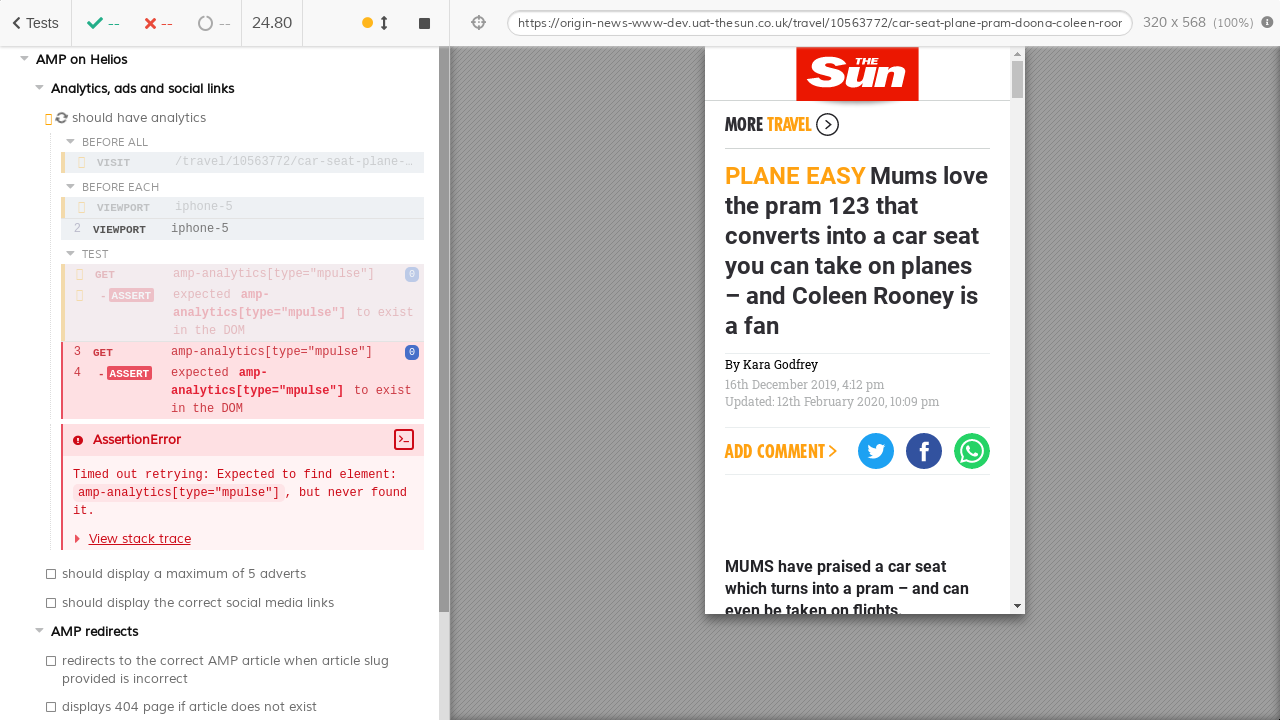Collapse the BEFORE EACH hook section

click(71, 187)
